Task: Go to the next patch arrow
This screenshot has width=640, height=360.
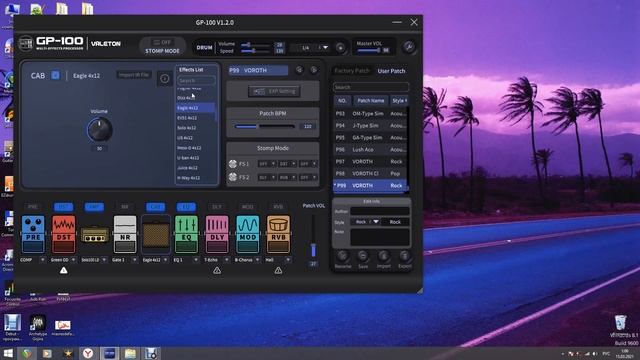Action: tap(313, 70)
